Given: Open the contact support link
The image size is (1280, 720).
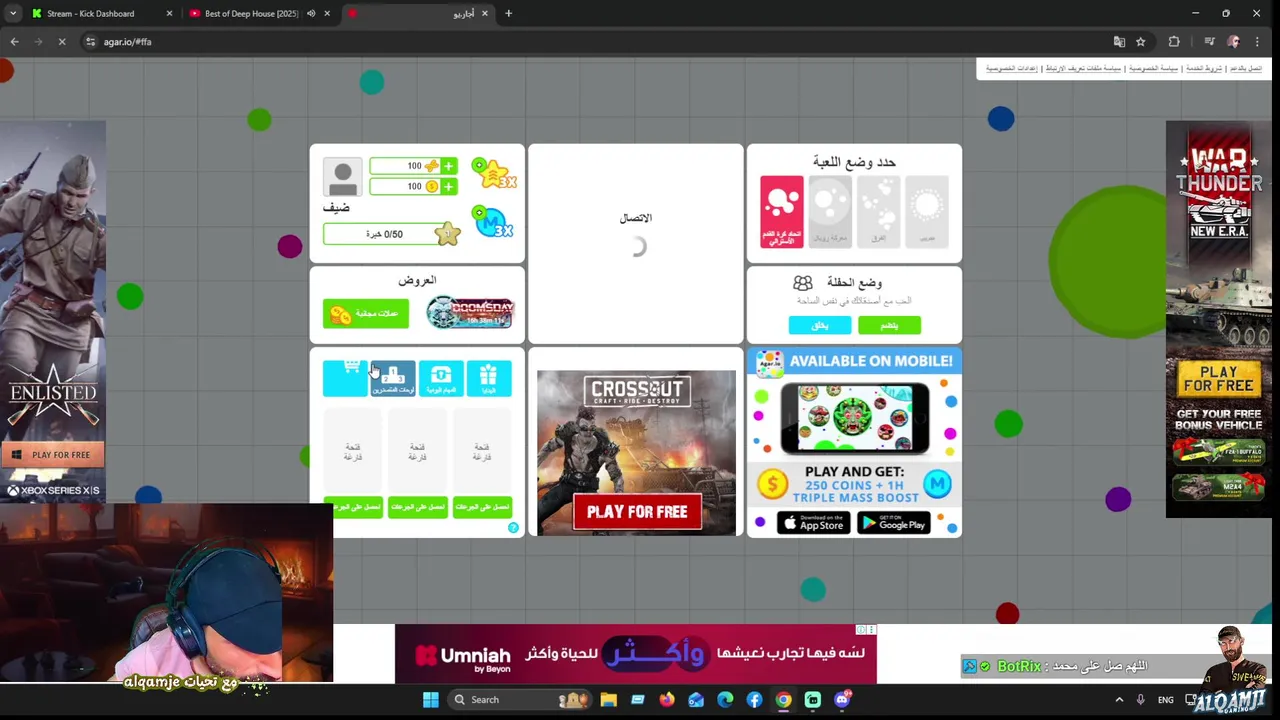Looking at the screenshot, I should tap(1245, 68).
